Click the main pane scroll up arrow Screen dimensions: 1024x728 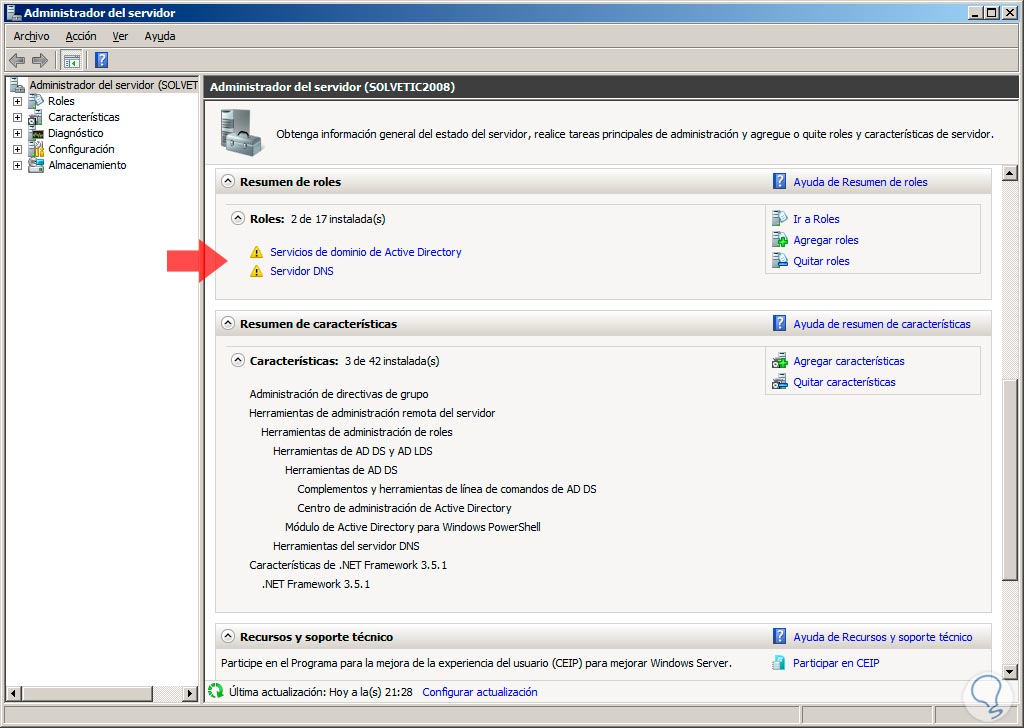coord(1010,174)
